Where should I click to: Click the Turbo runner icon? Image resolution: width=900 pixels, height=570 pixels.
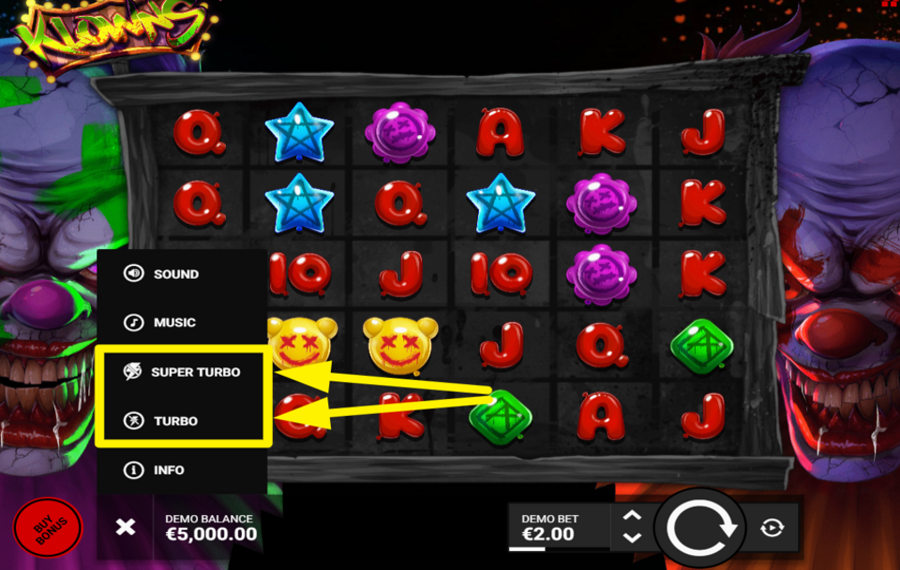coord(134,421)
